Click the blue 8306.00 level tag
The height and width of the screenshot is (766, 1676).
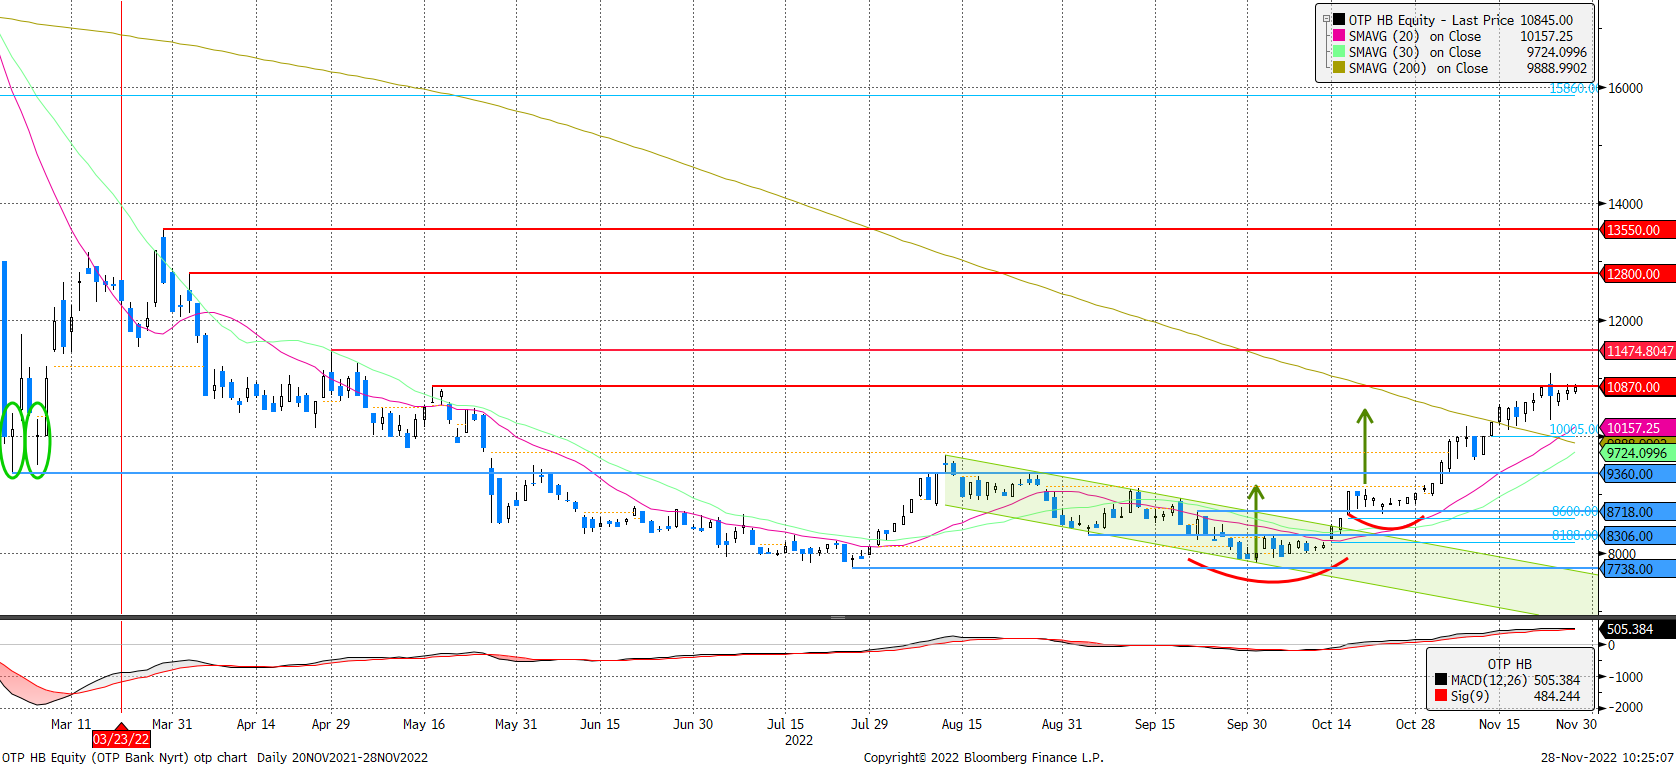pos(1639,536)
